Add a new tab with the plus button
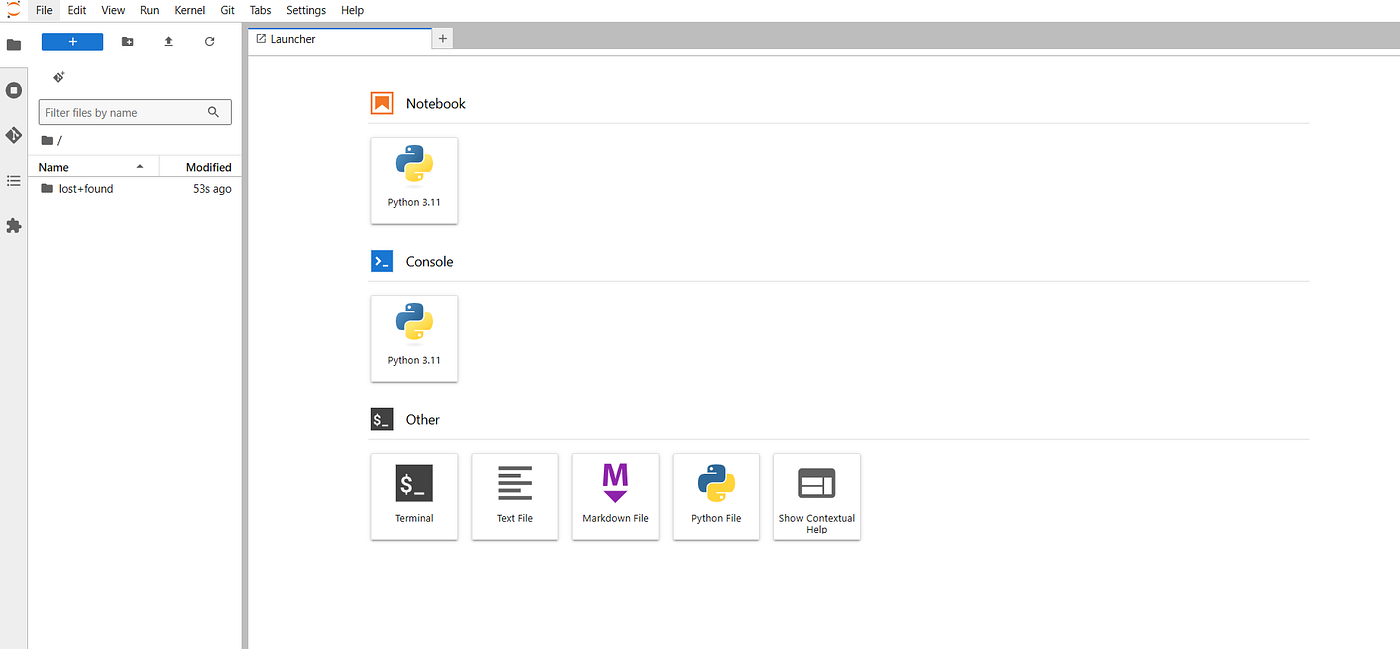 click(444, 38)
